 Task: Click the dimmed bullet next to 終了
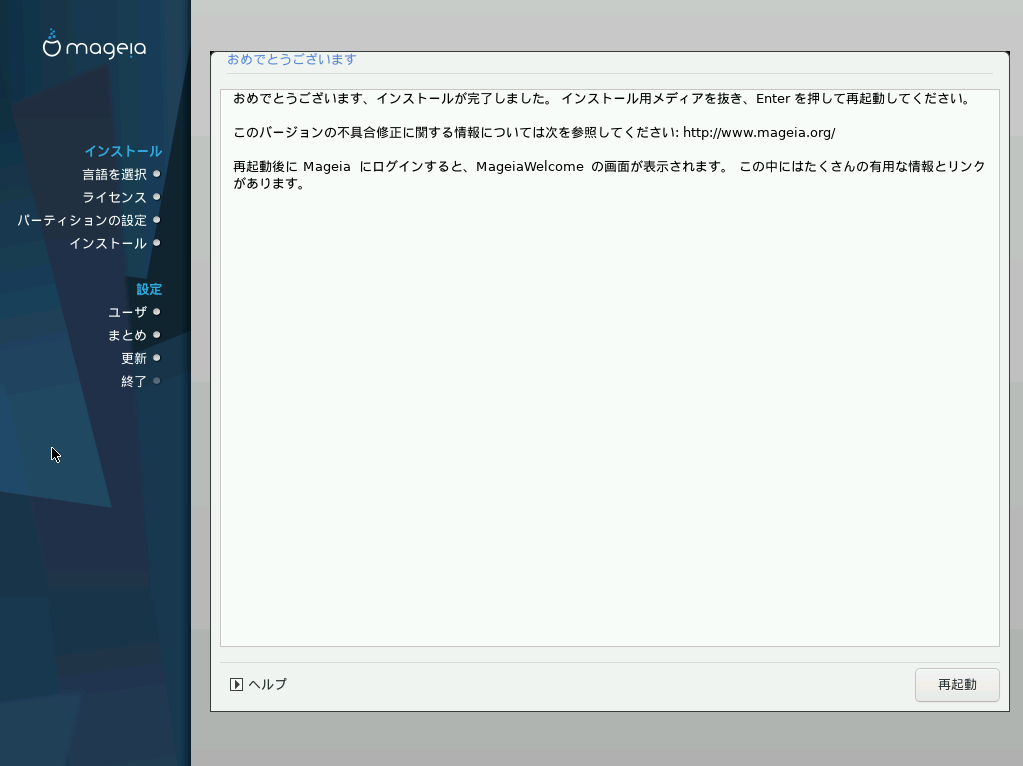157,381
